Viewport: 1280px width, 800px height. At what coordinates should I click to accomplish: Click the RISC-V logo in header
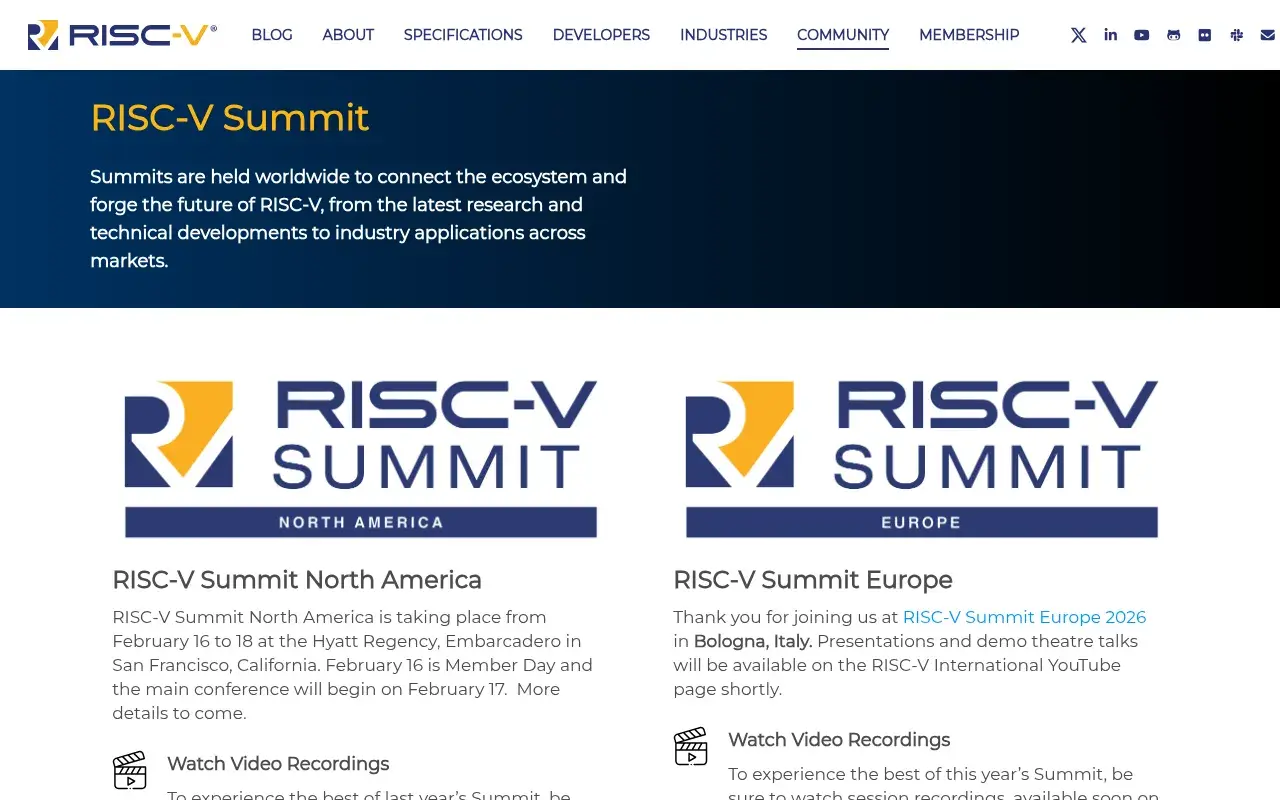tap(122, 35)
